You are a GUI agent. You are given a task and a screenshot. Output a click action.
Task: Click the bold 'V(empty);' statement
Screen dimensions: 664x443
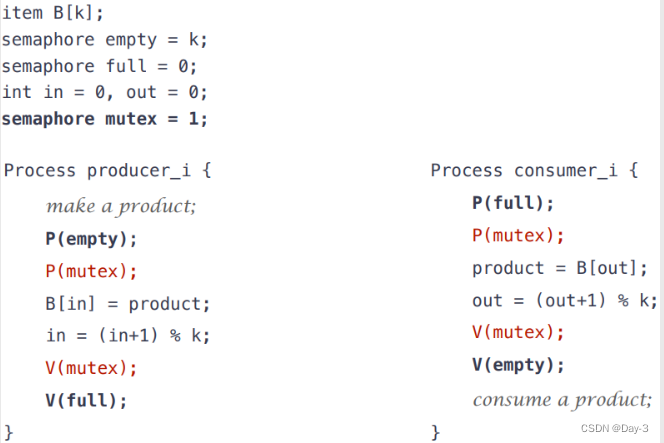click(518, 365)
